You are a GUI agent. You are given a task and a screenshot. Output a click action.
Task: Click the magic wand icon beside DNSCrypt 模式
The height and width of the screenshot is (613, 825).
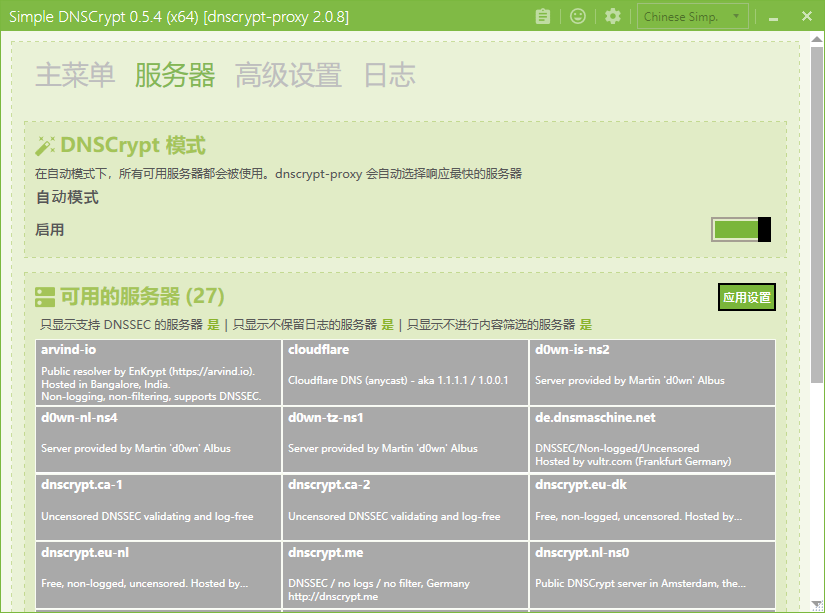tap(45, 146)
